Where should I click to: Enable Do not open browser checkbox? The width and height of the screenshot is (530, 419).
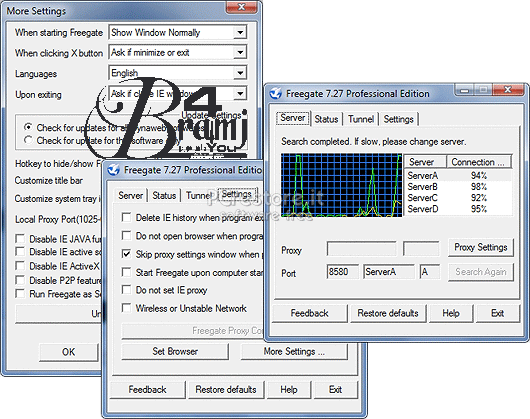coord(126,236)
